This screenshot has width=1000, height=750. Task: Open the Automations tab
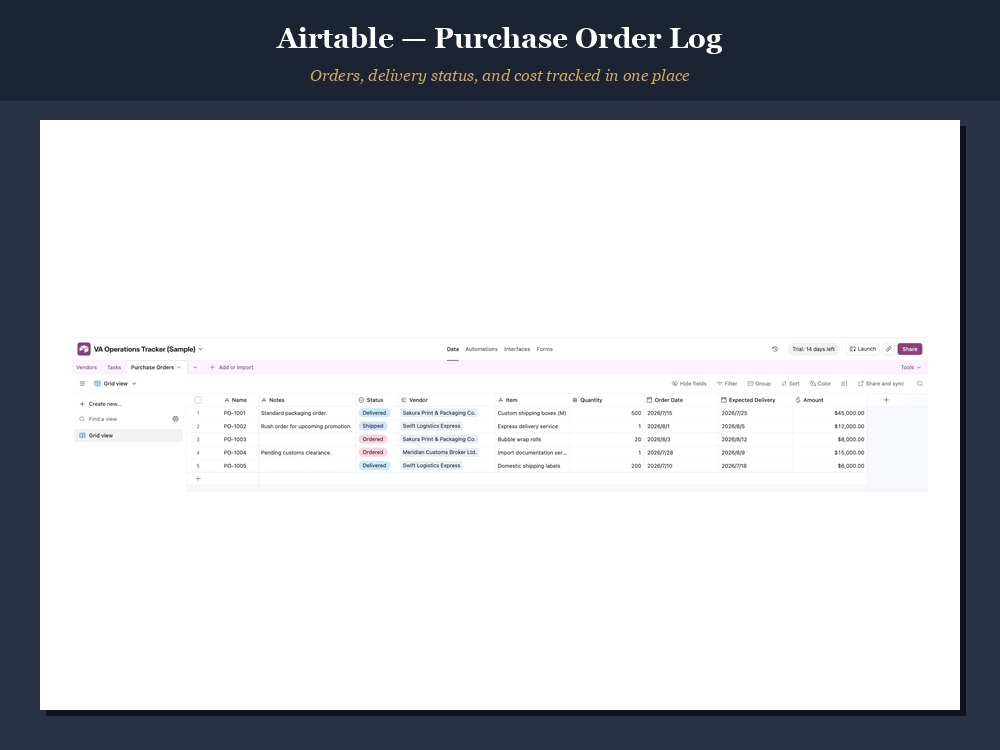(x=482, y=349)
